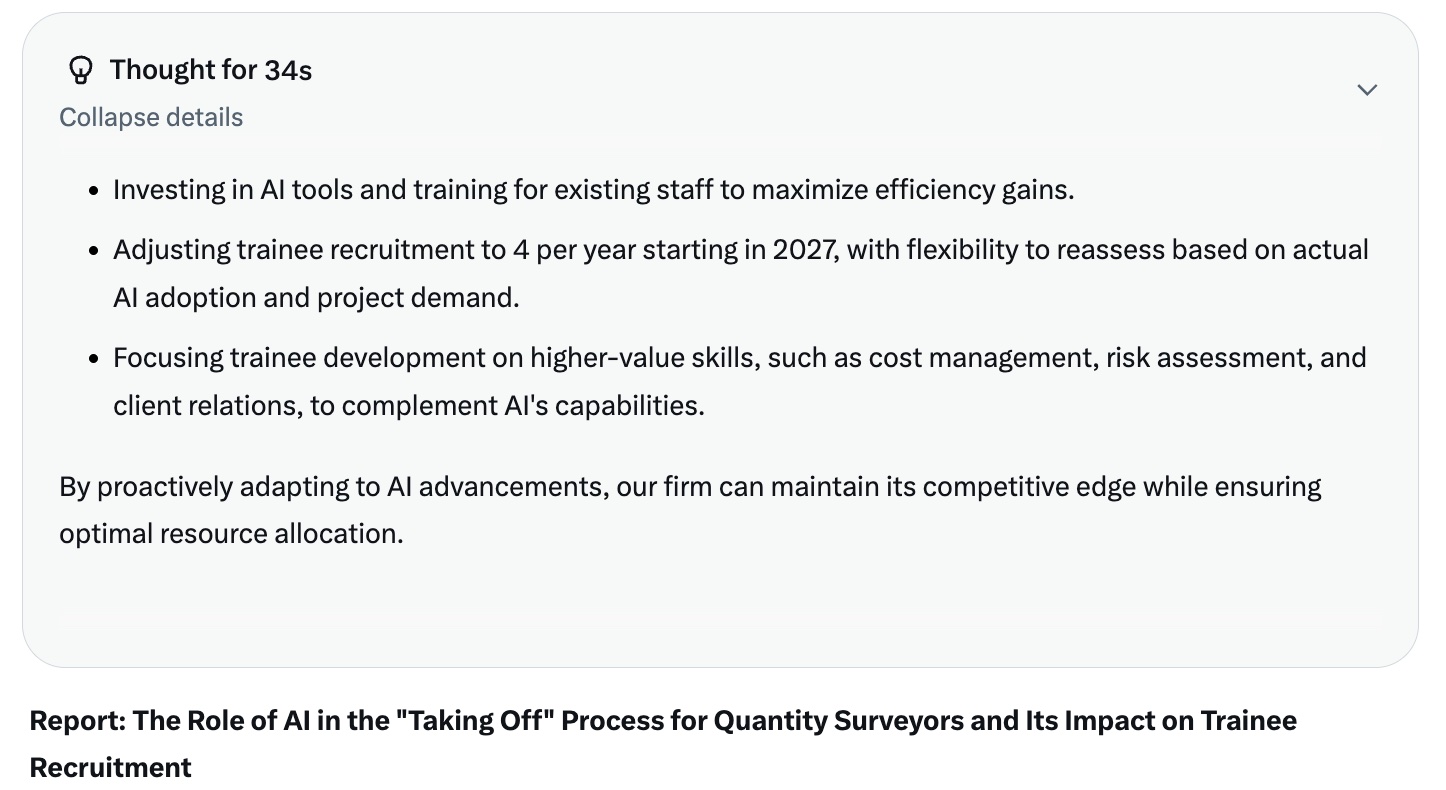Click the bullet dot before "Adjusting trainee recruitment"
This screenshot has height=790, width=1446.
pos(94,250)
